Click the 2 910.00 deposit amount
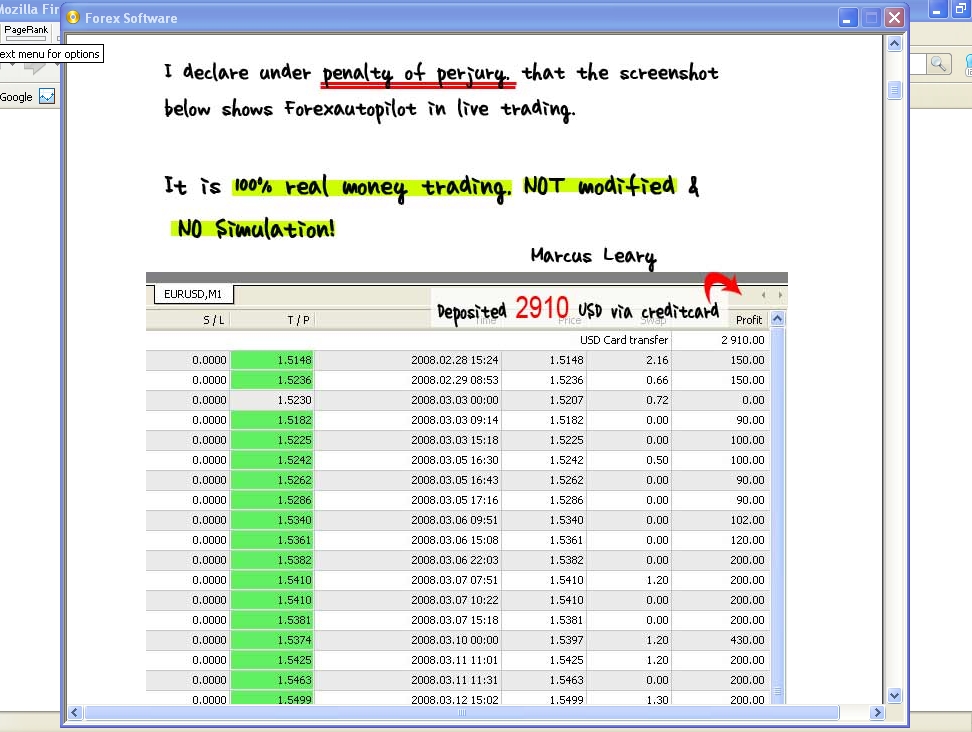The image size is (972, 732). point(743,340)
